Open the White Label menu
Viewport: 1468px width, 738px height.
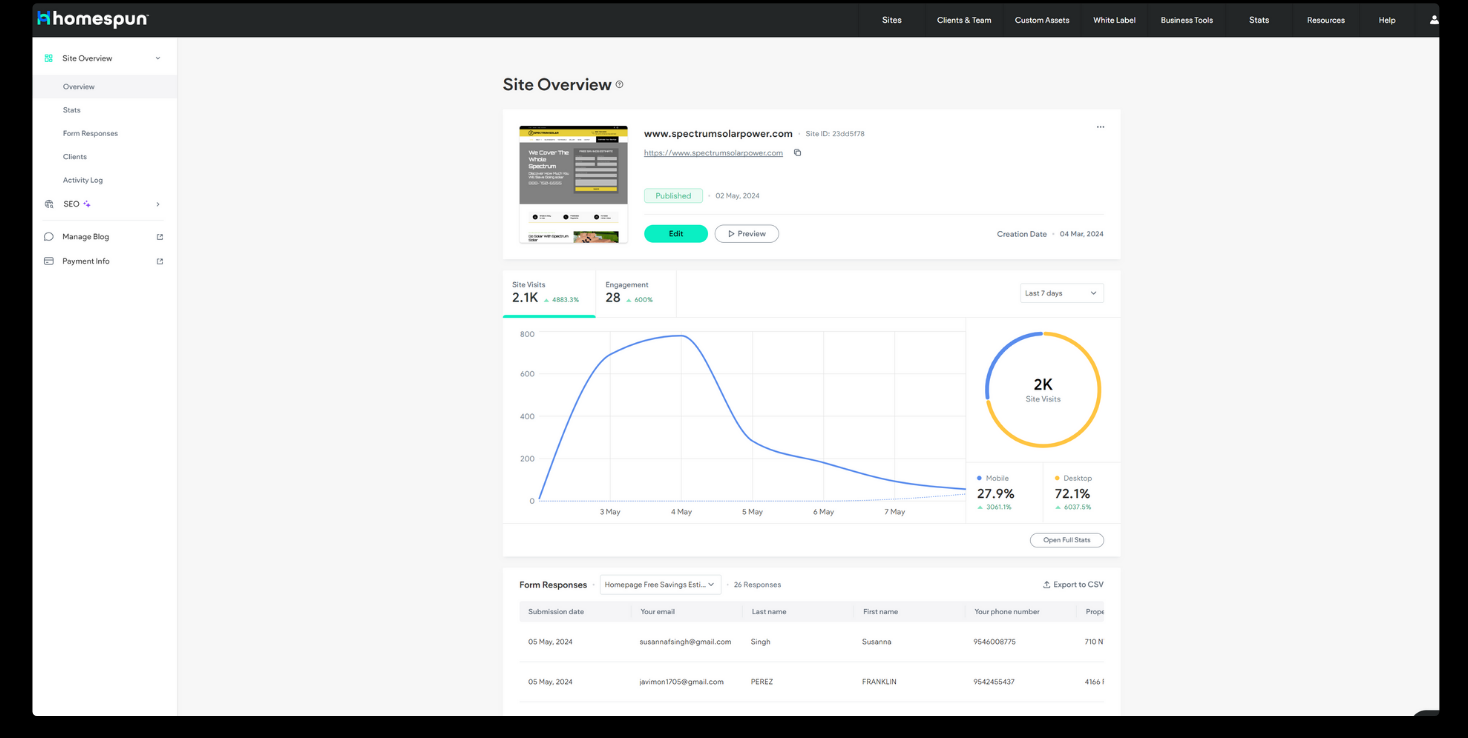pyautogui.click(x=1114, y=20)
